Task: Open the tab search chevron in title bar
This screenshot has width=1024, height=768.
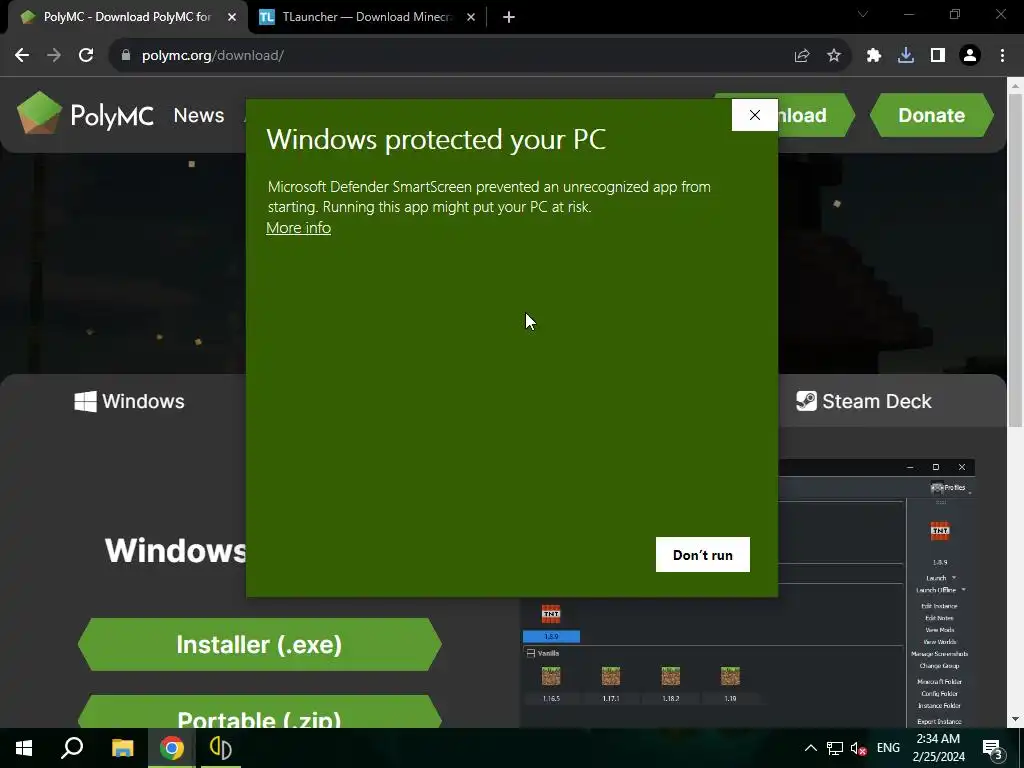Action: tap(863, 14)
